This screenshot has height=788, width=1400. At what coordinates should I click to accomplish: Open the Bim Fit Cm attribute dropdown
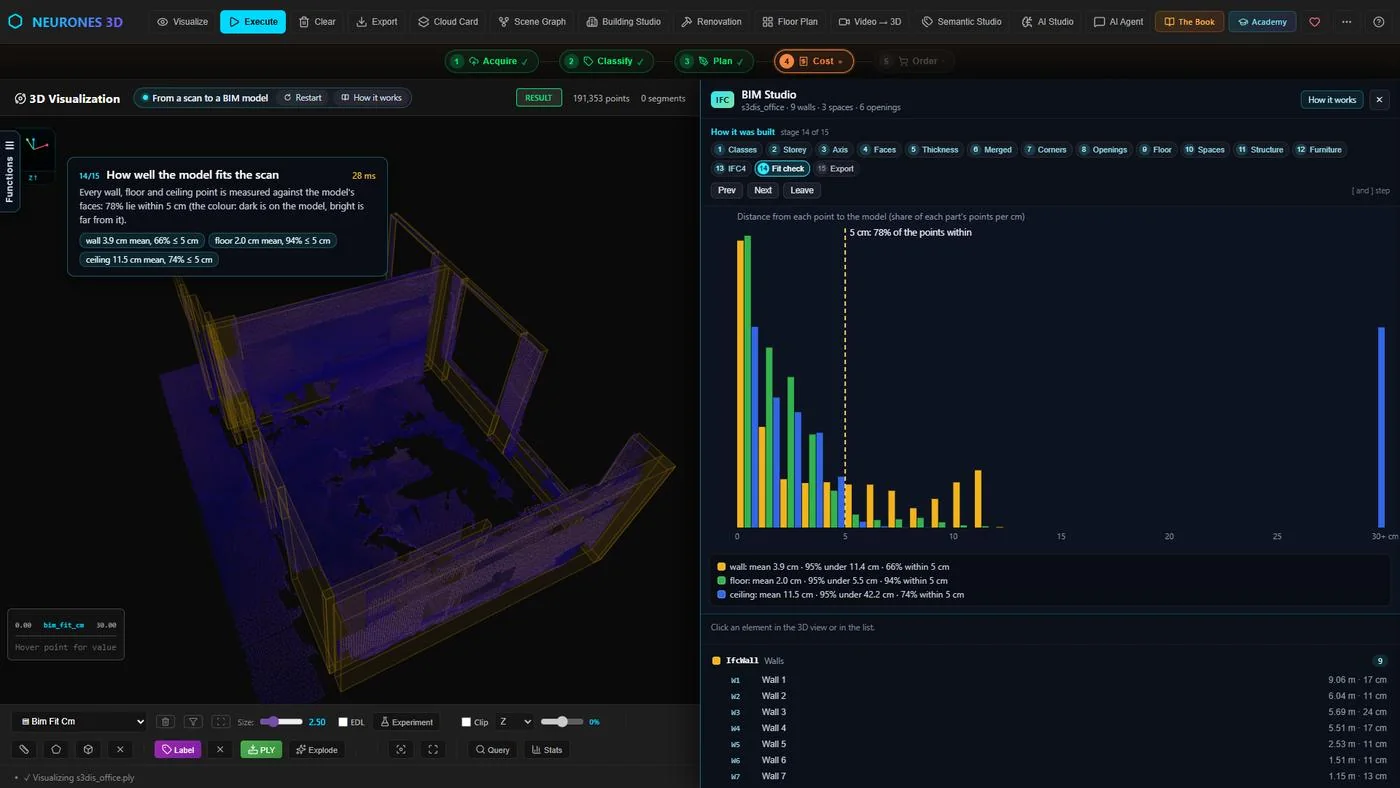pyautogui.click(x=79, y=722)
